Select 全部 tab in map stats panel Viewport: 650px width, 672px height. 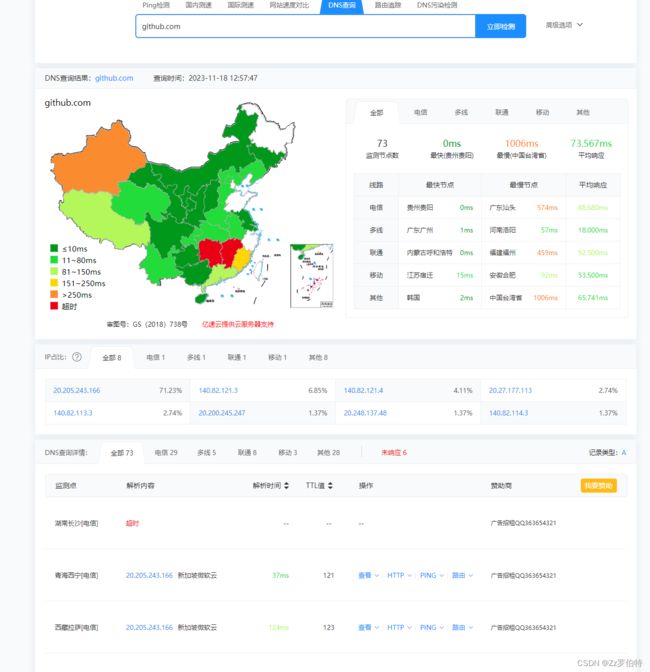[377, 113]
